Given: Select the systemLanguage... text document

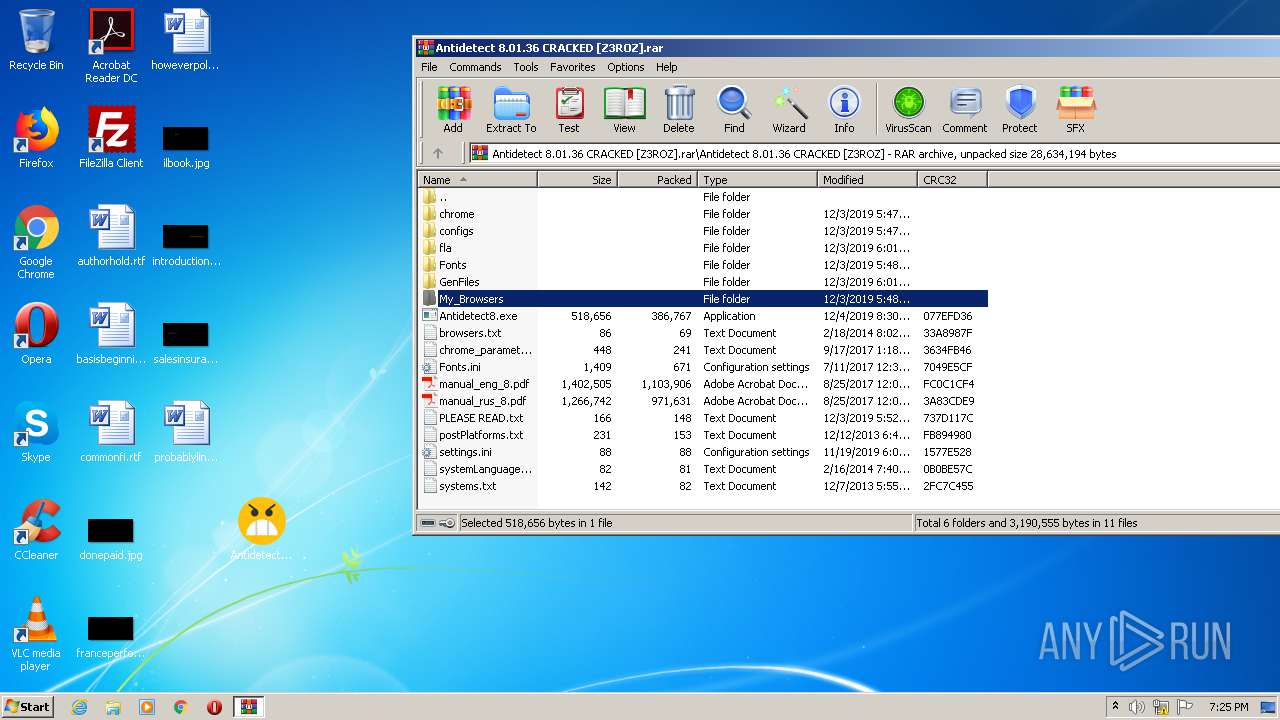Looking at the screenshot, I should [702, 469].
